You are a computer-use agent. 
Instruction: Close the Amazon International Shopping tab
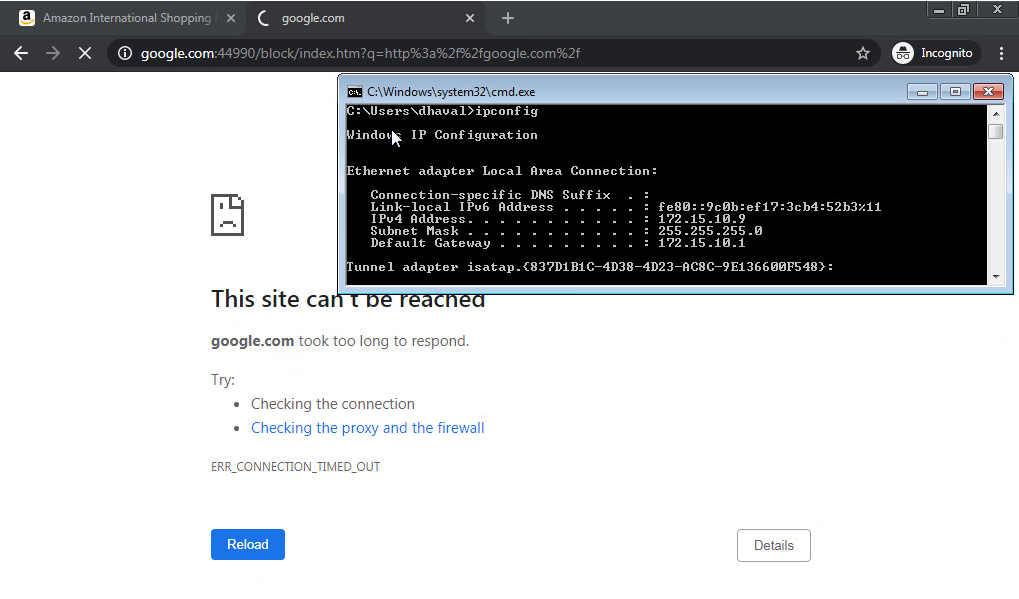pyautogui.click(x=231, y=18)
